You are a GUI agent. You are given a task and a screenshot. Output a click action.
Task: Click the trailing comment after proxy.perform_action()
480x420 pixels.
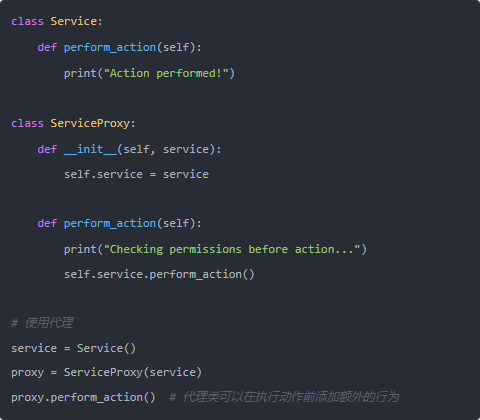284,397
